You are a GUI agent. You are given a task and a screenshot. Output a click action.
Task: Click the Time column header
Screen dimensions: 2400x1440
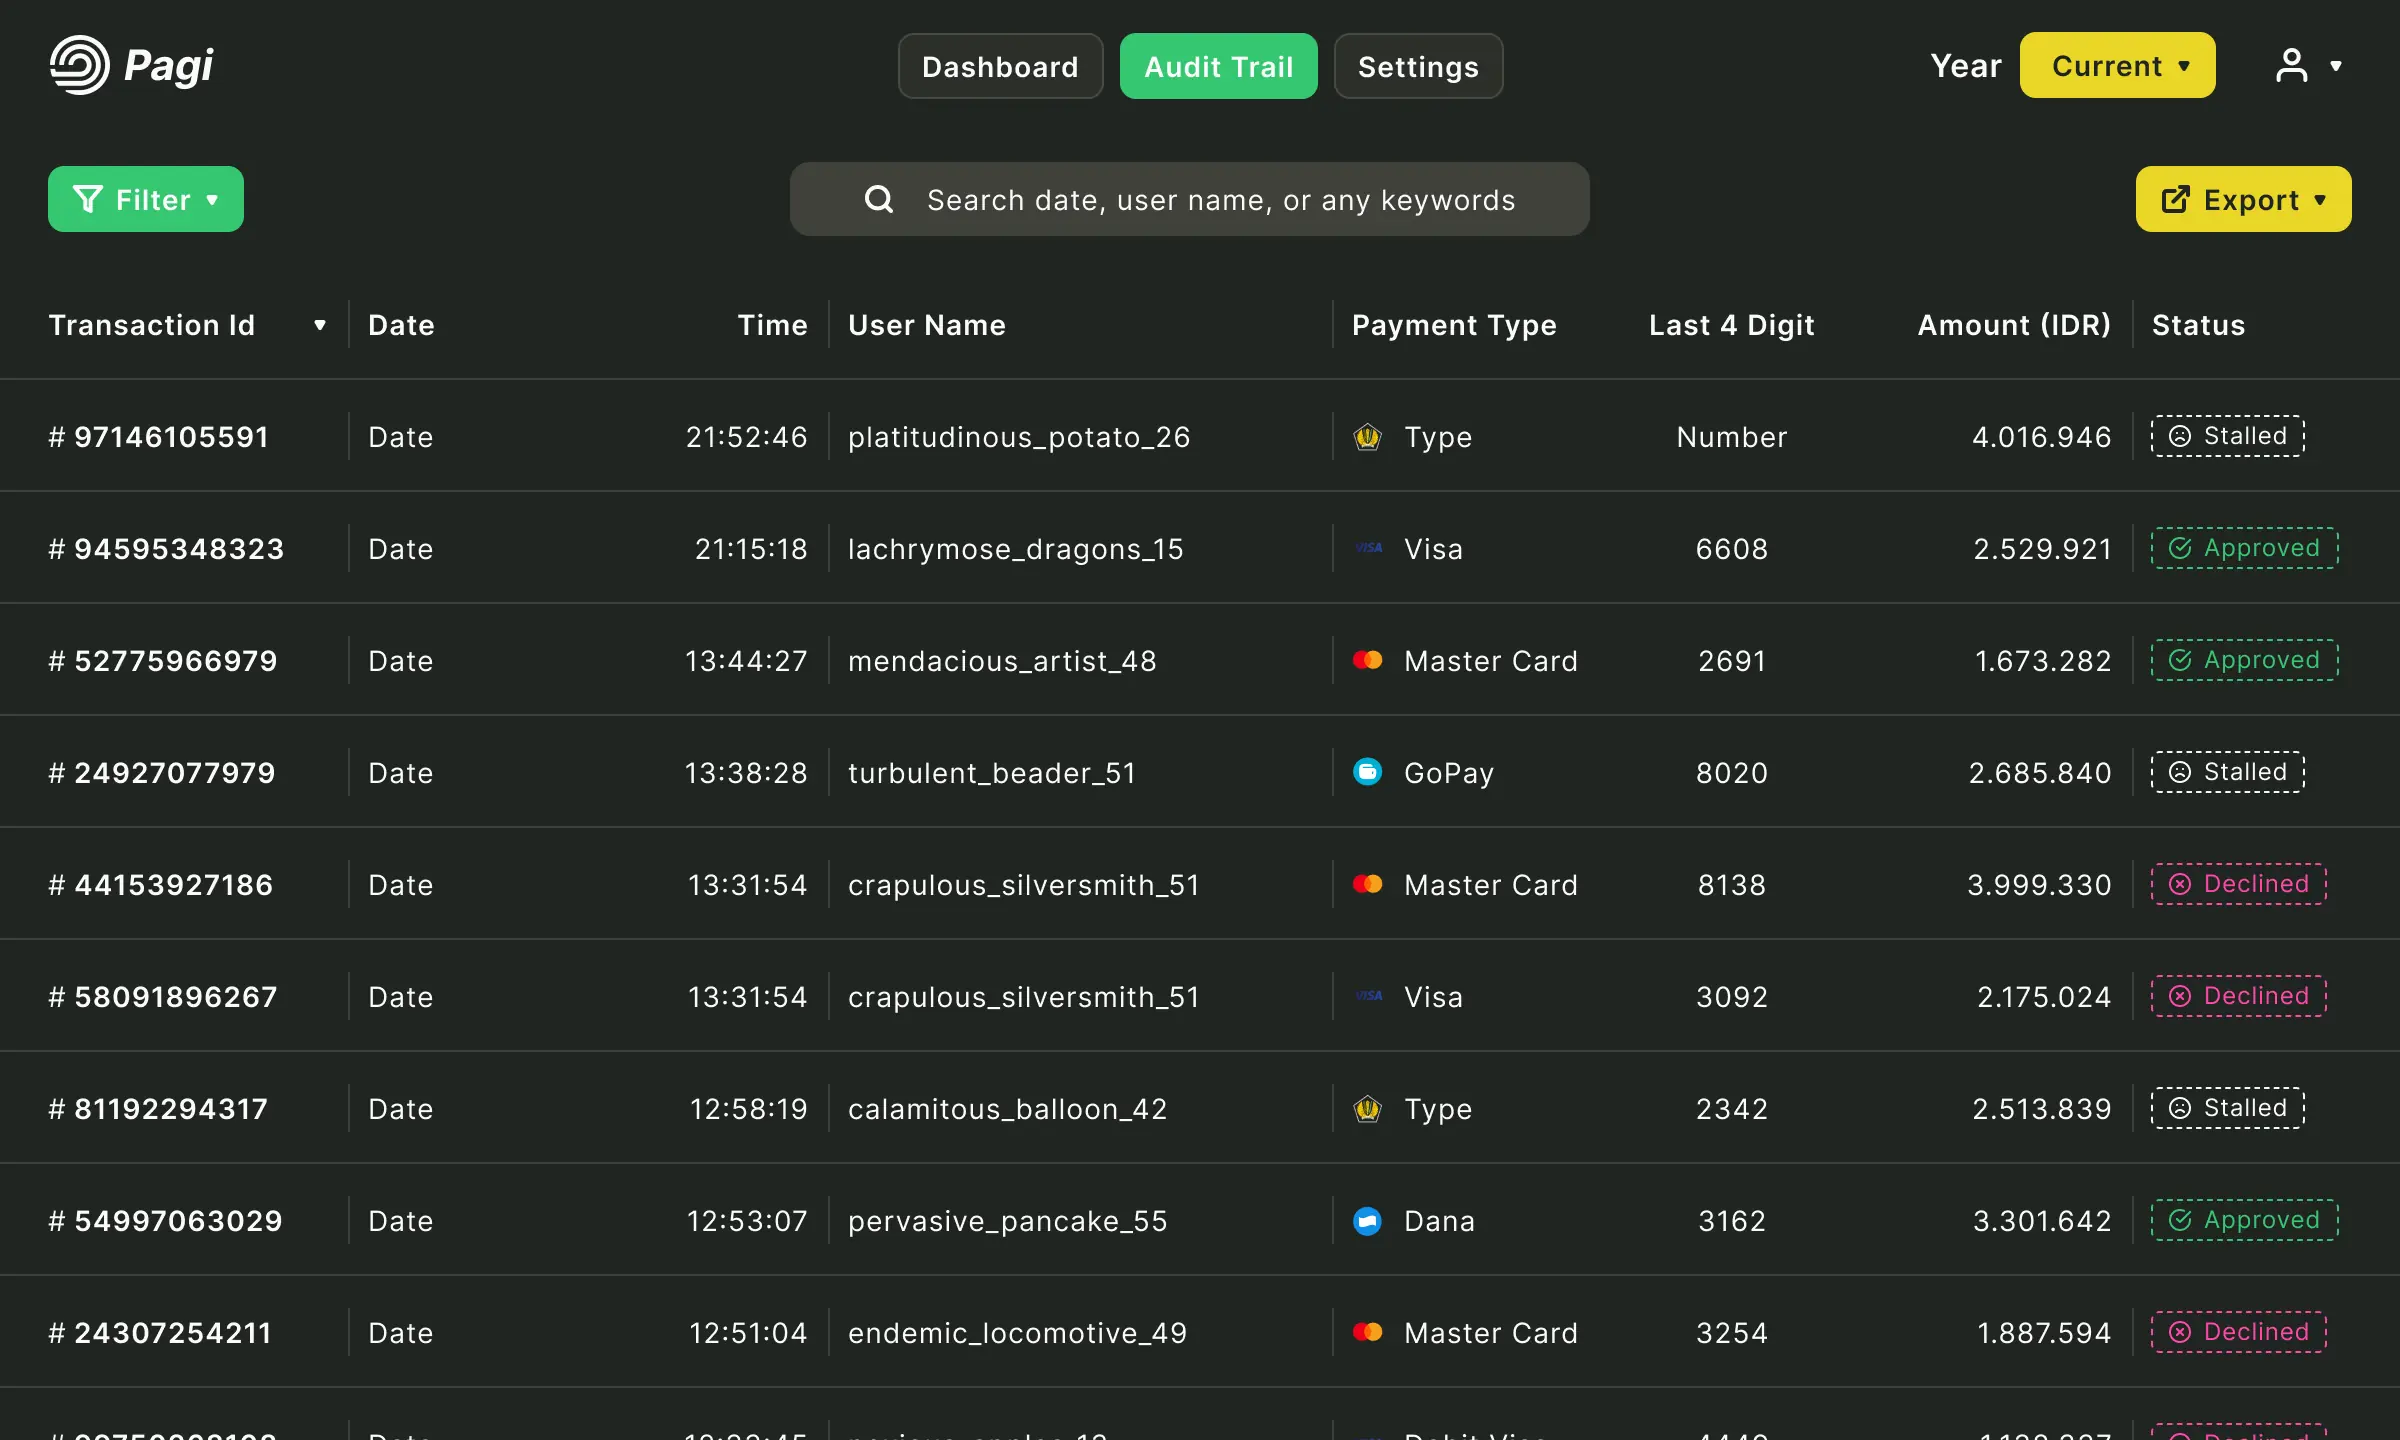click(772, 325)
